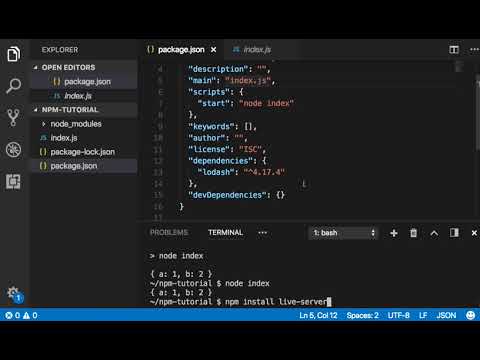Screen dimensions: 480x360
Task: Open the feedback smiley in status bar
Action: click(x=470, y=315)
